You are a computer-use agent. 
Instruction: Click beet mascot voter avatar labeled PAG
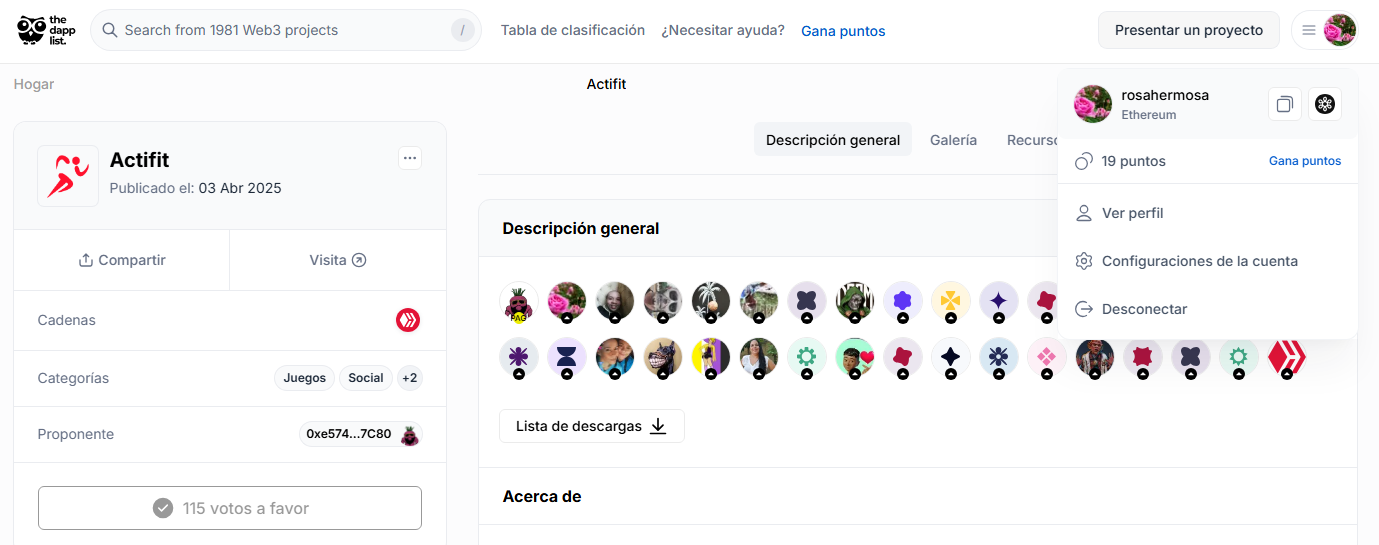point(519,301)
